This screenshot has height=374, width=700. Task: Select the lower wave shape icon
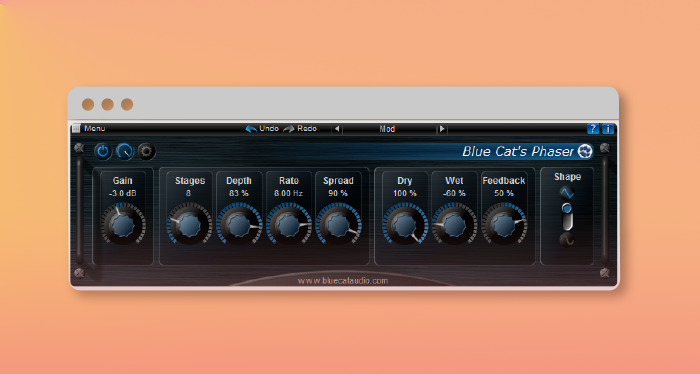[x=567, y=240]
